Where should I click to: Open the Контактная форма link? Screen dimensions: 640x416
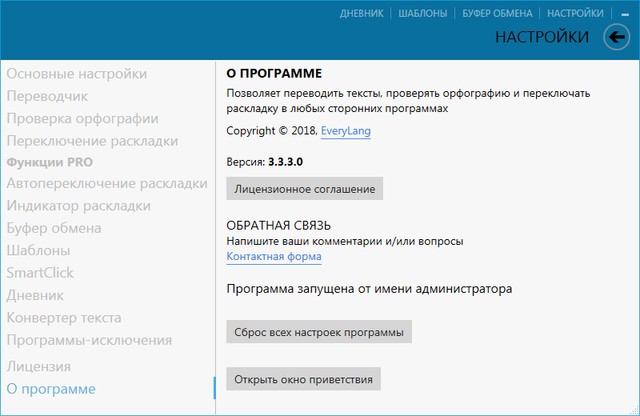pyautogui.click(x=274, y=257)
